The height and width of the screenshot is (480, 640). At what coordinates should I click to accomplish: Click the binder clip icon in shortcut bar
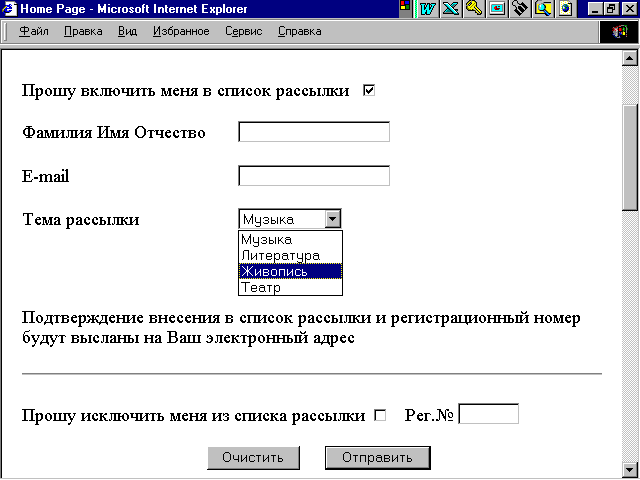point(520,9)
